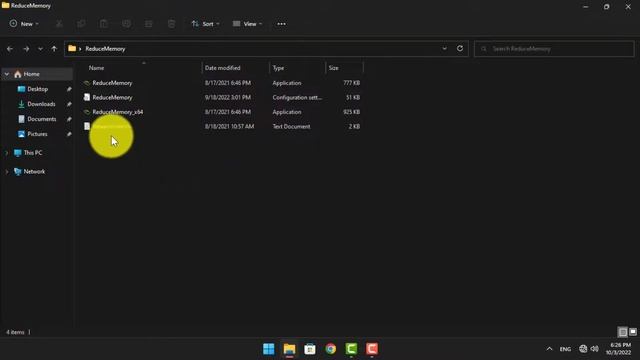
Task: Click the Cut toolbar icon
Action: pos(59,24)
